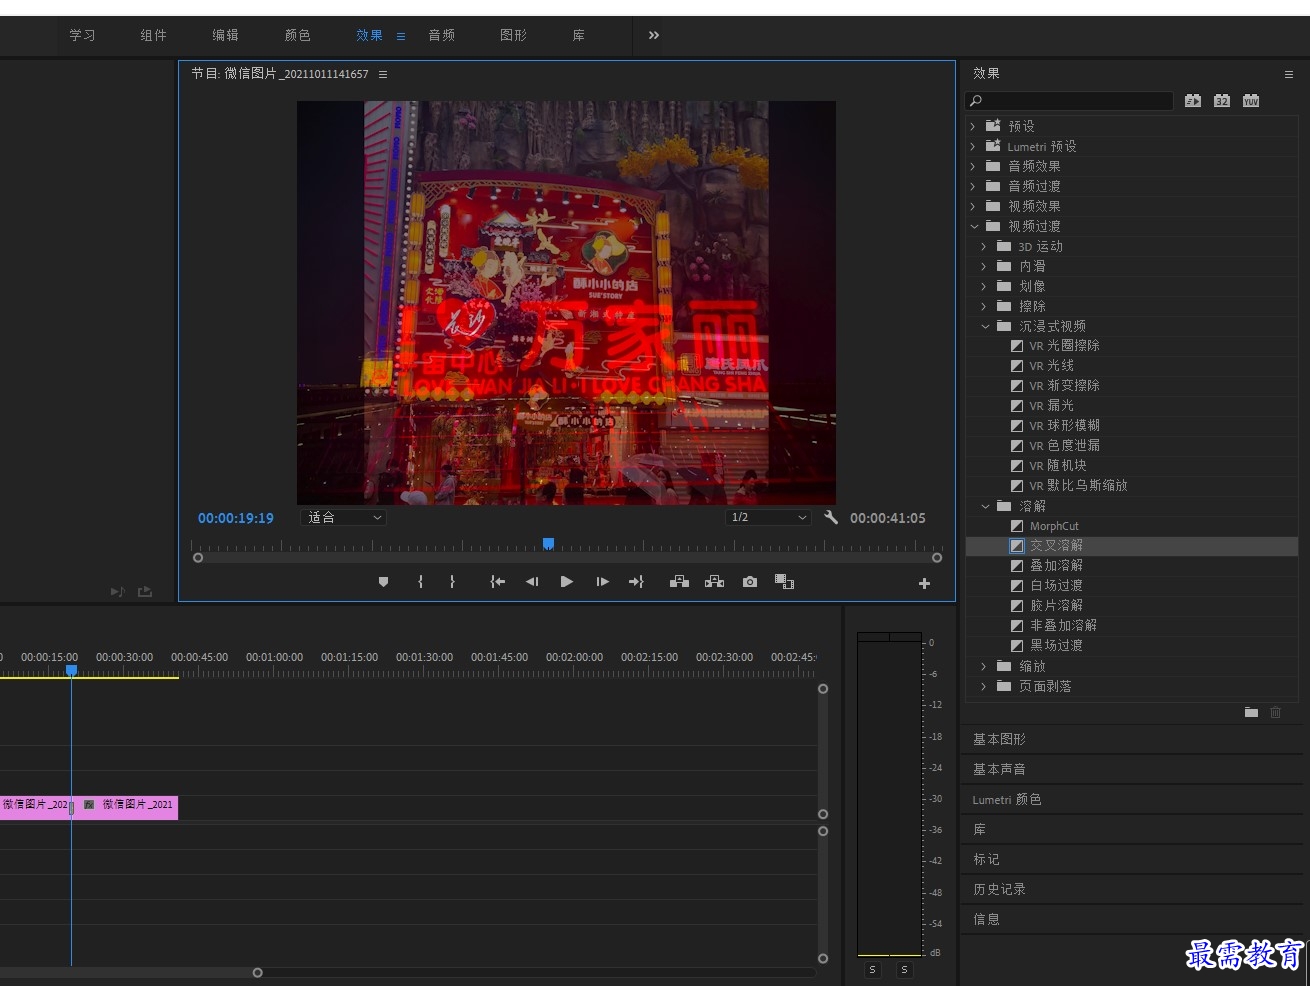
Task: Open the button editor plus icon
Action: tap(924, 583)
